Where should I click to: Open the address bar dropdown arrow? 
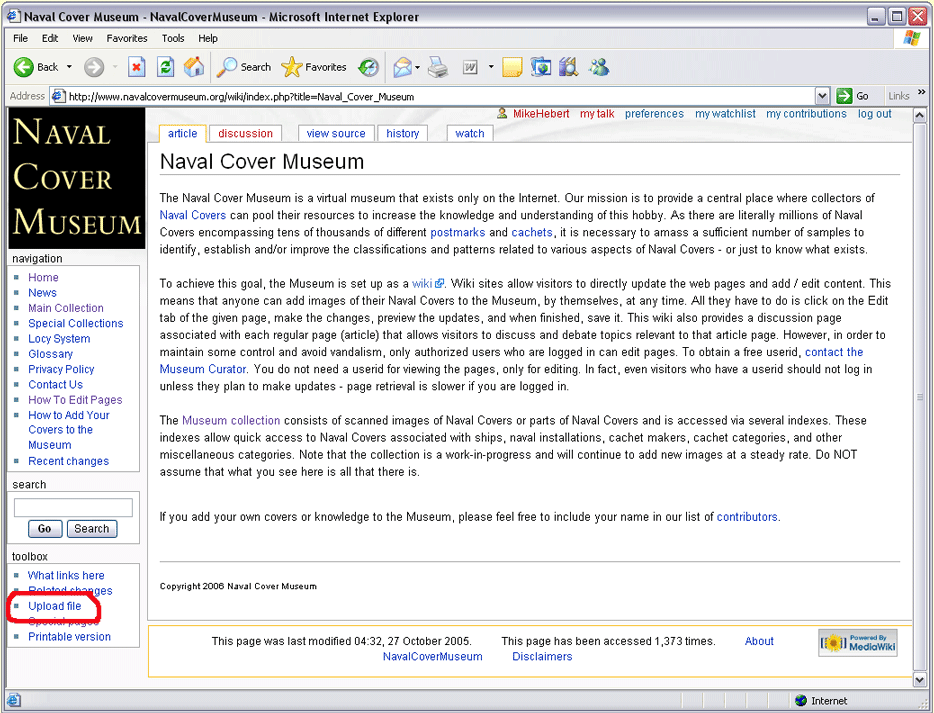[x=822, y=96]
